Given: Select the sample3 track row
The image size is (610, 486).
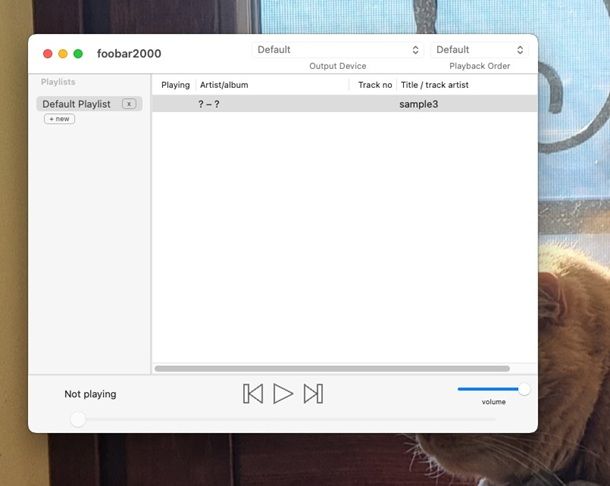Looking at the screenshot, I should pos(340,104).
